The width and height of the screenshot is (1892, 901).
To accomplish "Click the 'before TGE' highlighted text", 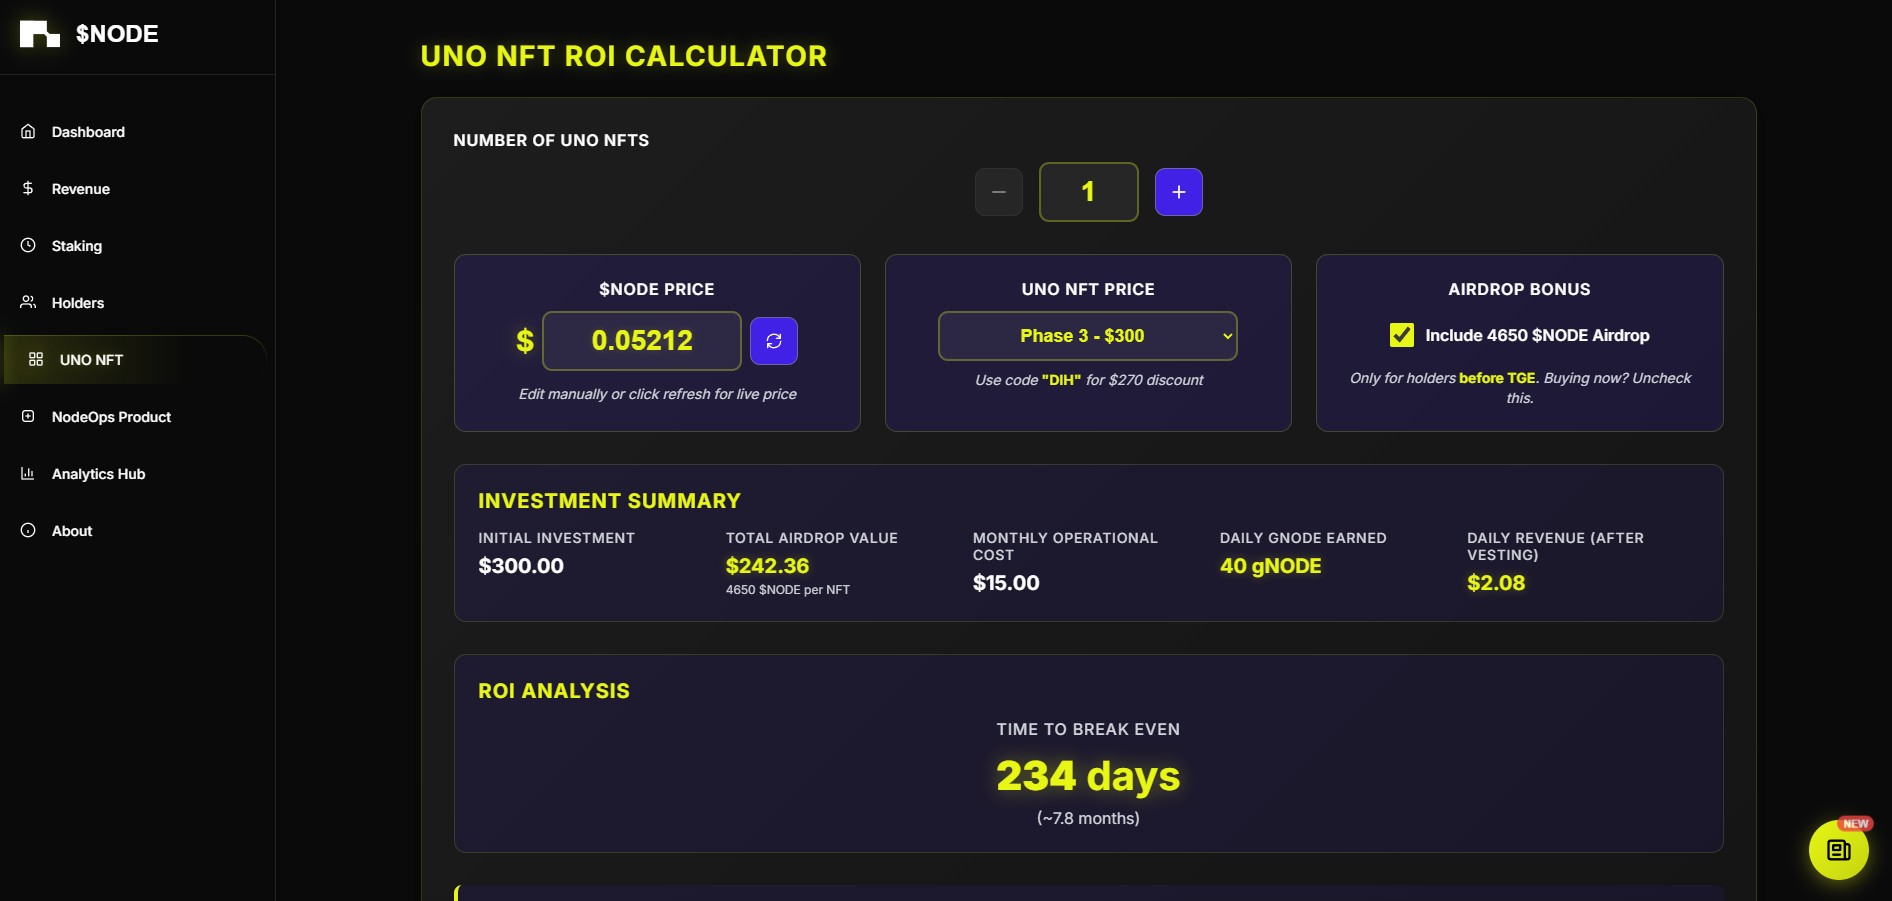I will click(x=1497, y=378).
